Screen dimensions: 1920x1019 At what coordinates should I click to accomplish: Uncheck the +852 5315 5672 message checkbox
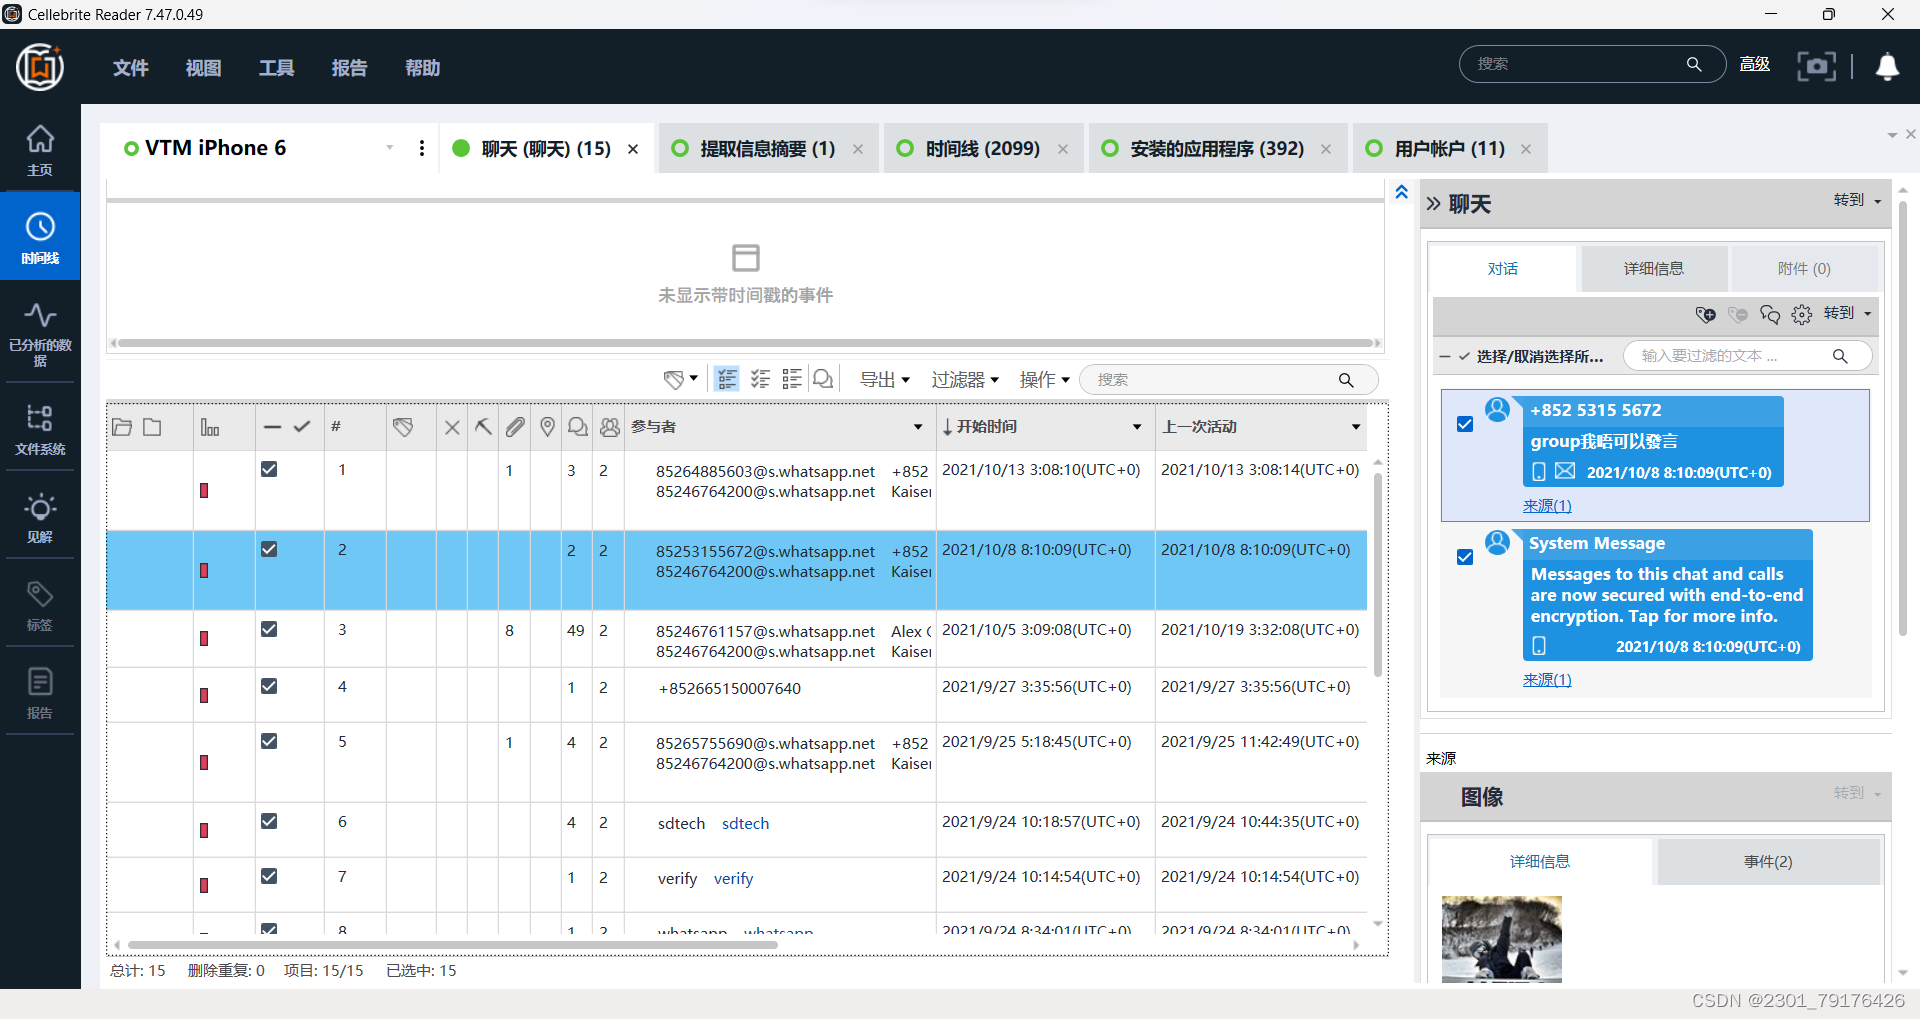pyautogui.click(x=1465, y=424)
